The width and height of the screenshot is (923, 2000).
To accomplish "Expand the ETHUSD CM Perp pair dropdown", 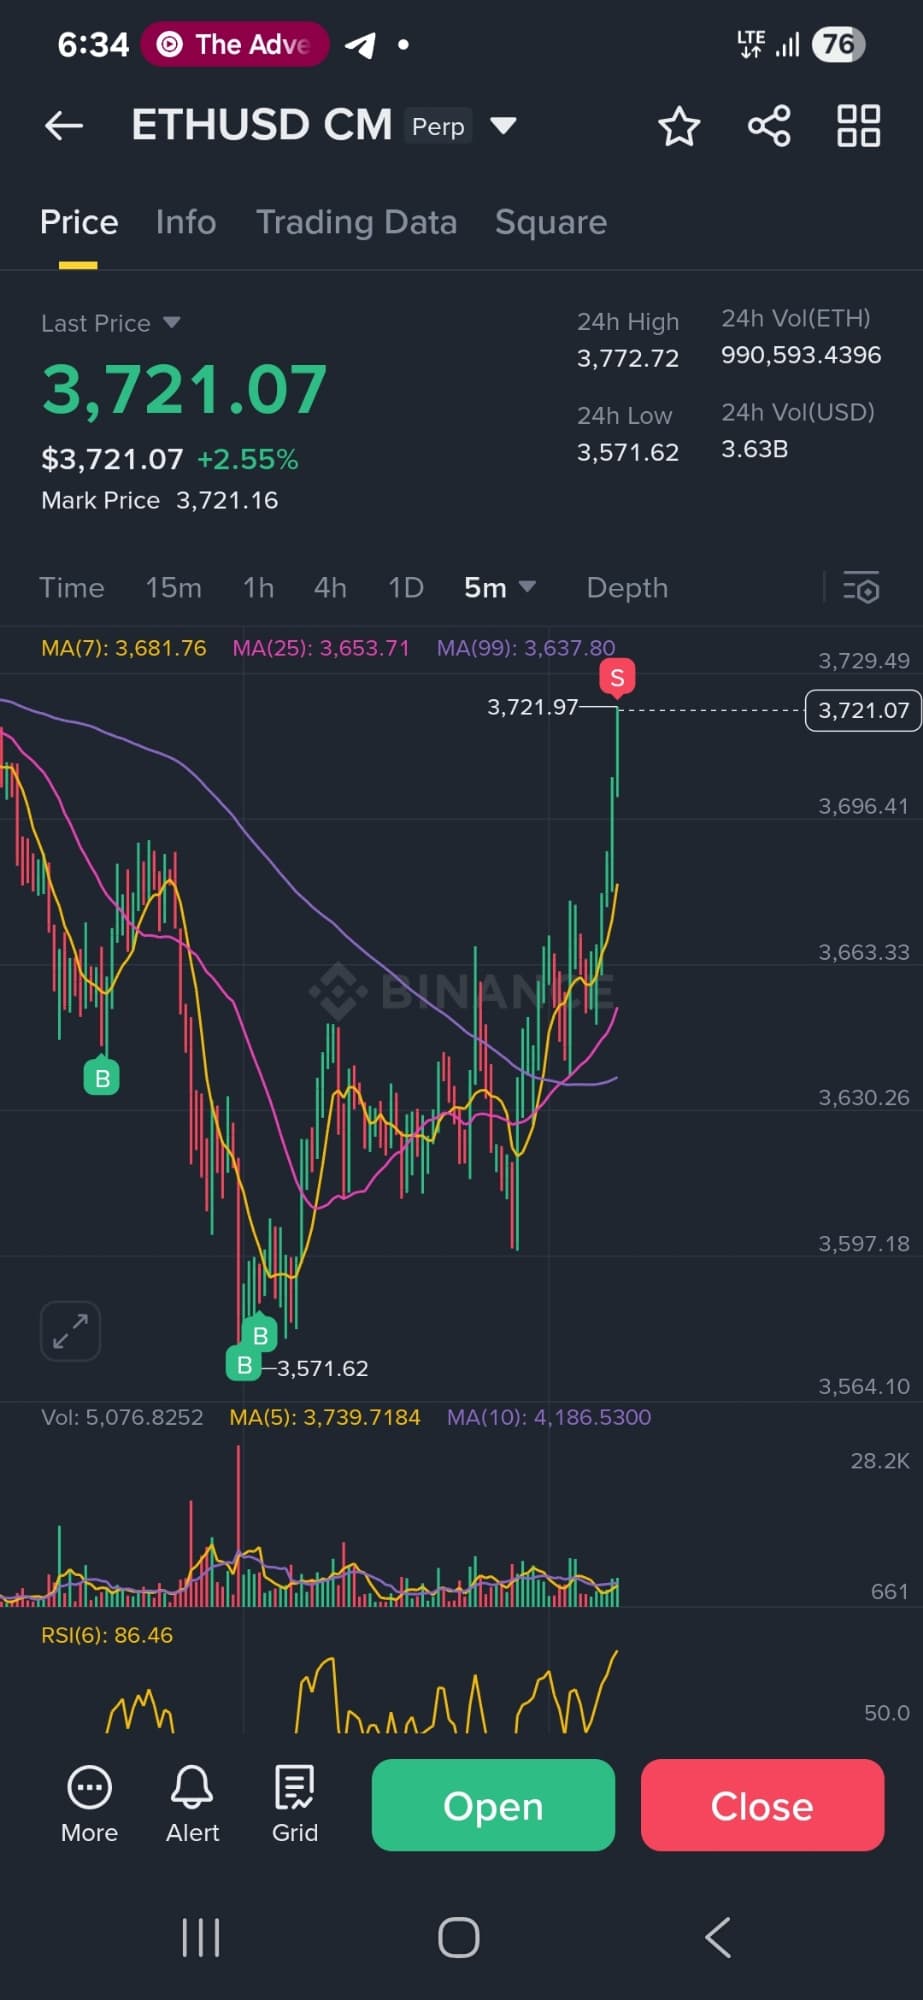I will click(x=503, y=126).
